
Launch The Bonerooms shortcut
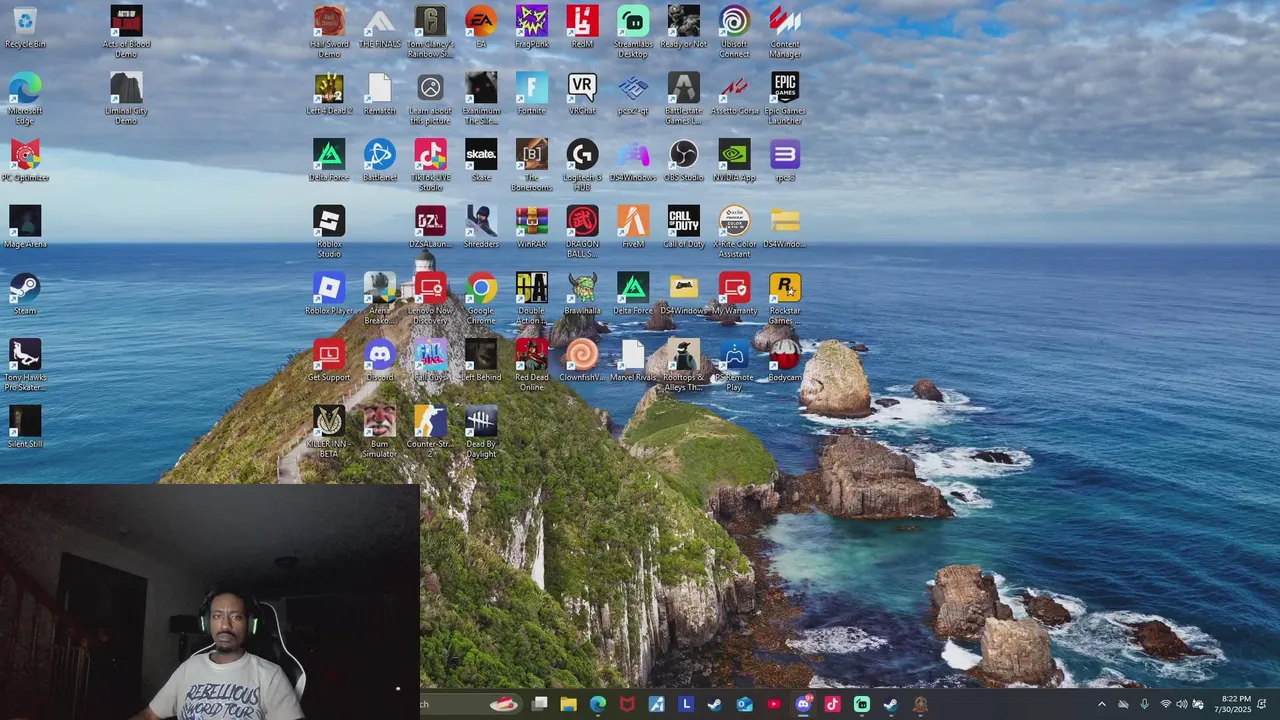[x=532, y=166]
